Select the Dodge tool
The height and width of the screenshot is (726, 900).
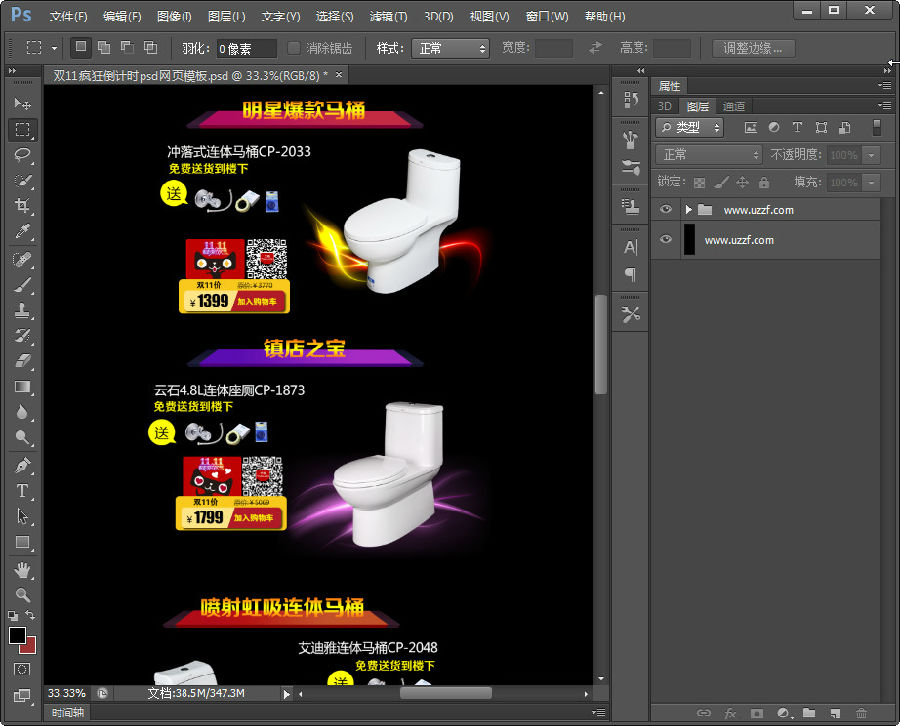(x=22, y=437)
